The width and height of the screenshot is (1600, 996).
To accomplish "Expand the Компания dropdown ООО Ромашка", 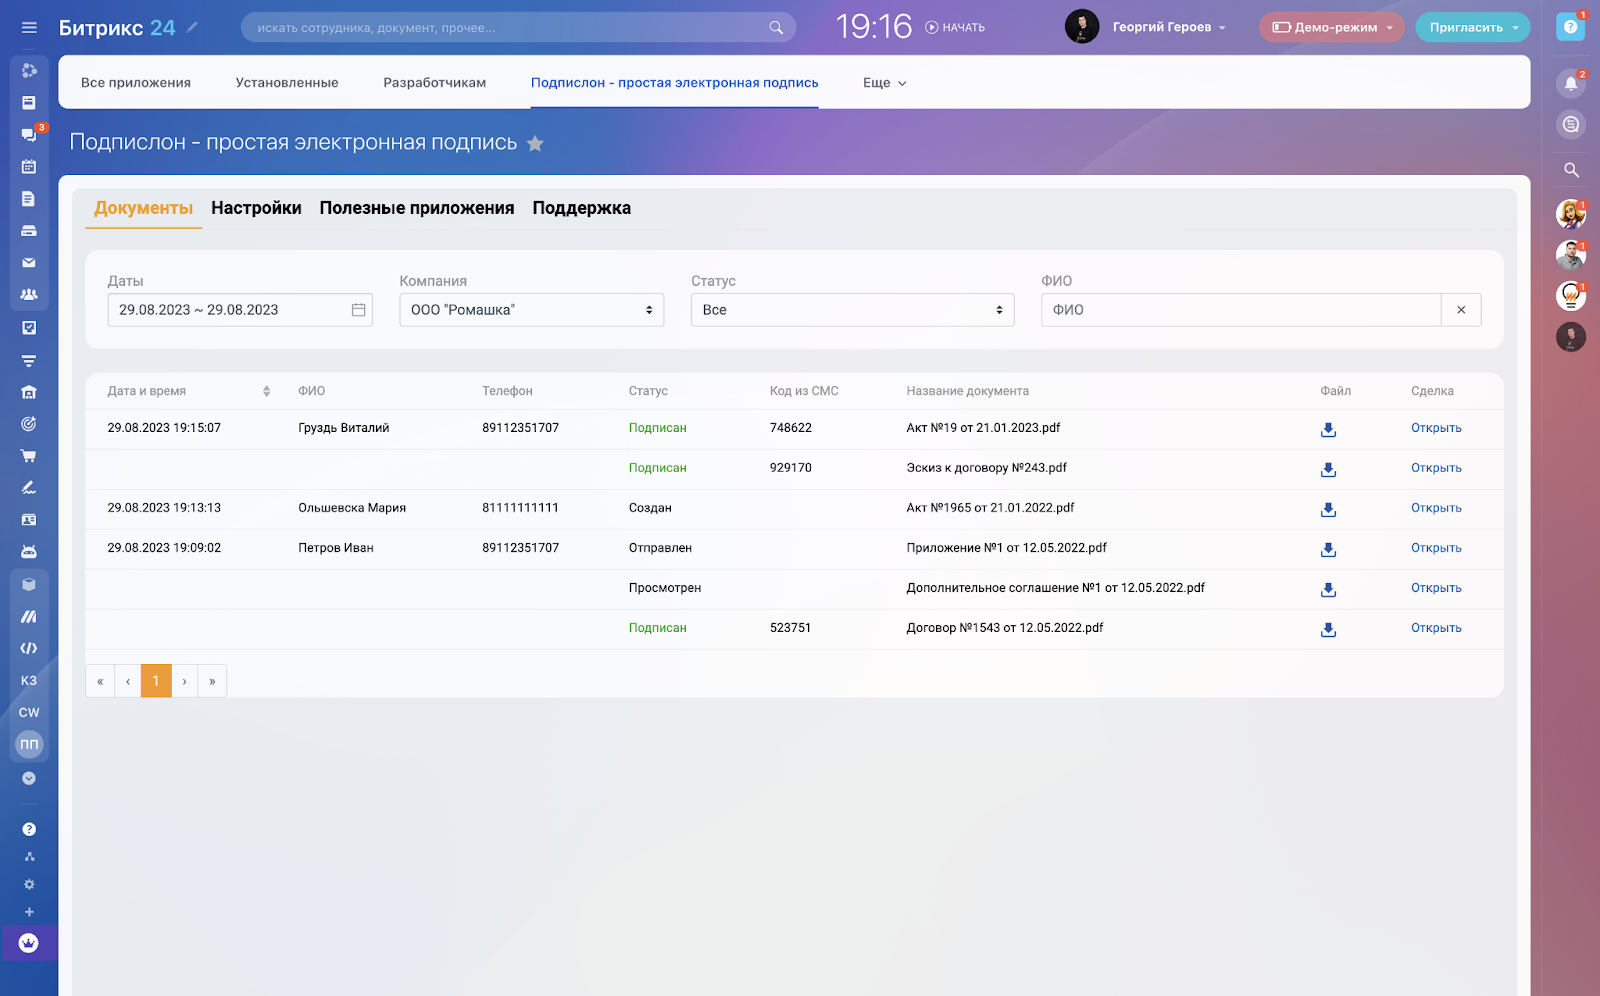I will pyautogui.click(x=531, y=310).
